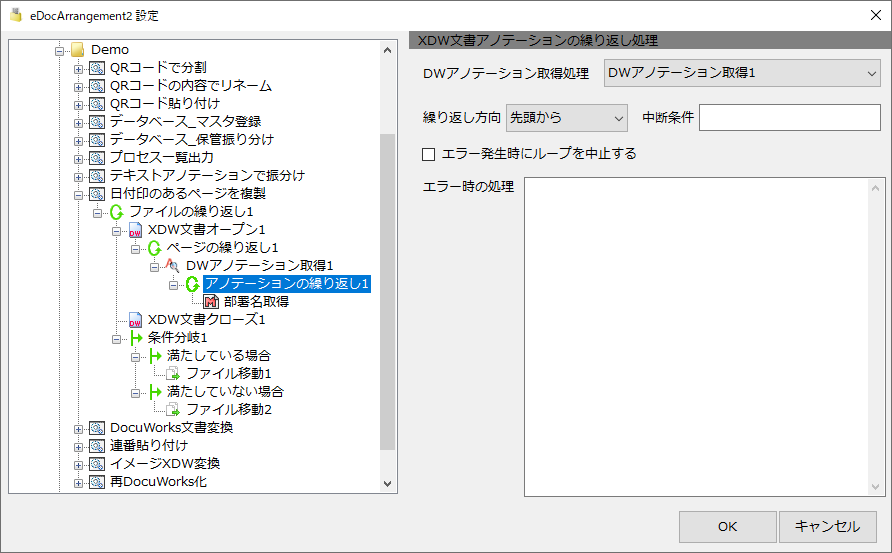Collapse the 満たしている場合 node
The height and width of the screenshot is (553, 892).
[x=135, y=357]
